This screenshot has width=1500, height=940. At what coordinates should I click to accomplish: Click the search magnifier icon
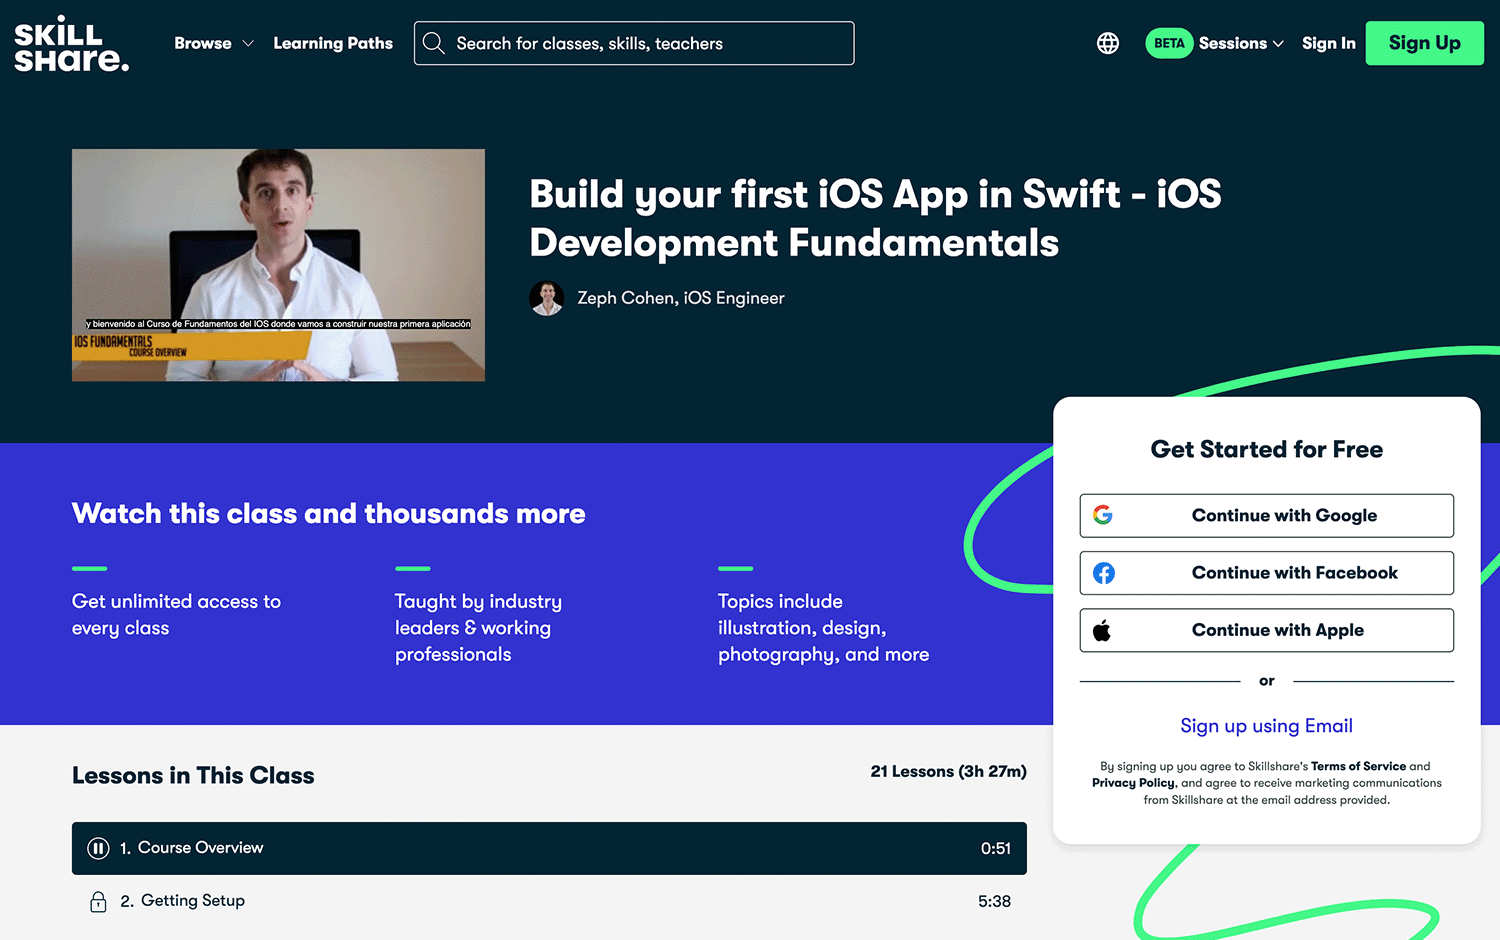[434, 43]
